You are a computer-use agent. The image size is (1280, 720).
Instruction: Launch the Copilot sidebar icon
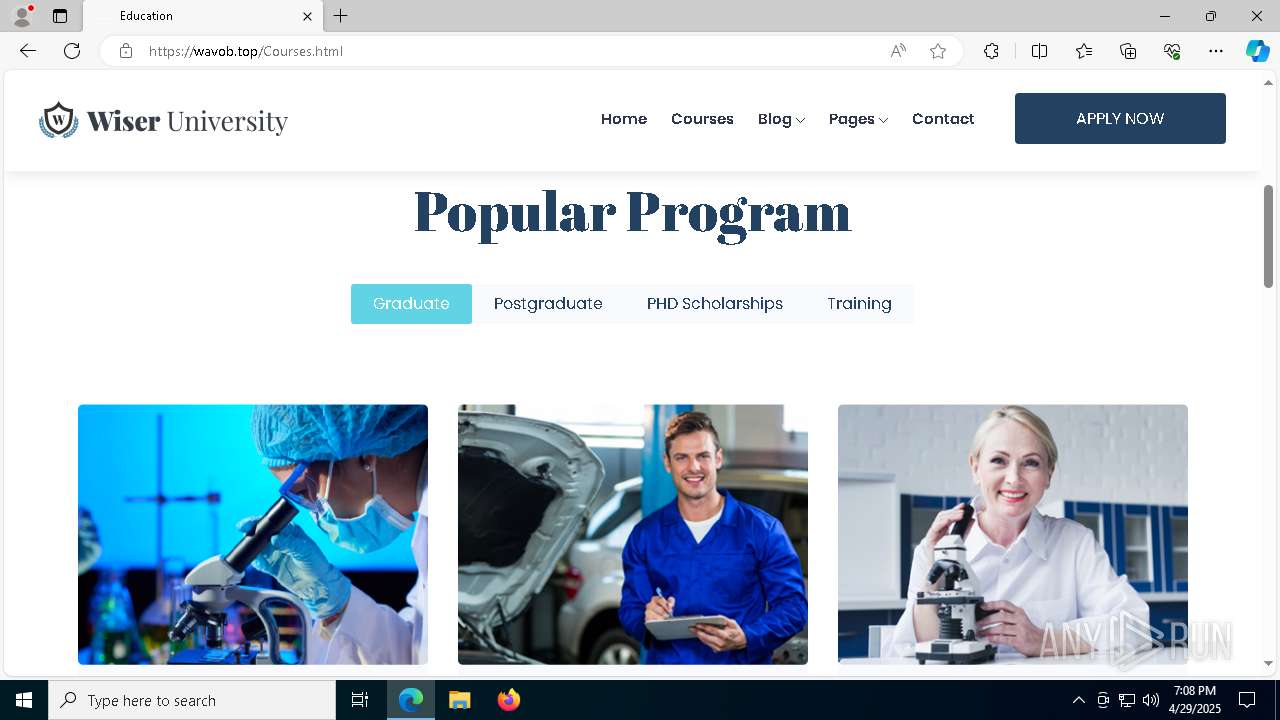point(1257,51)
